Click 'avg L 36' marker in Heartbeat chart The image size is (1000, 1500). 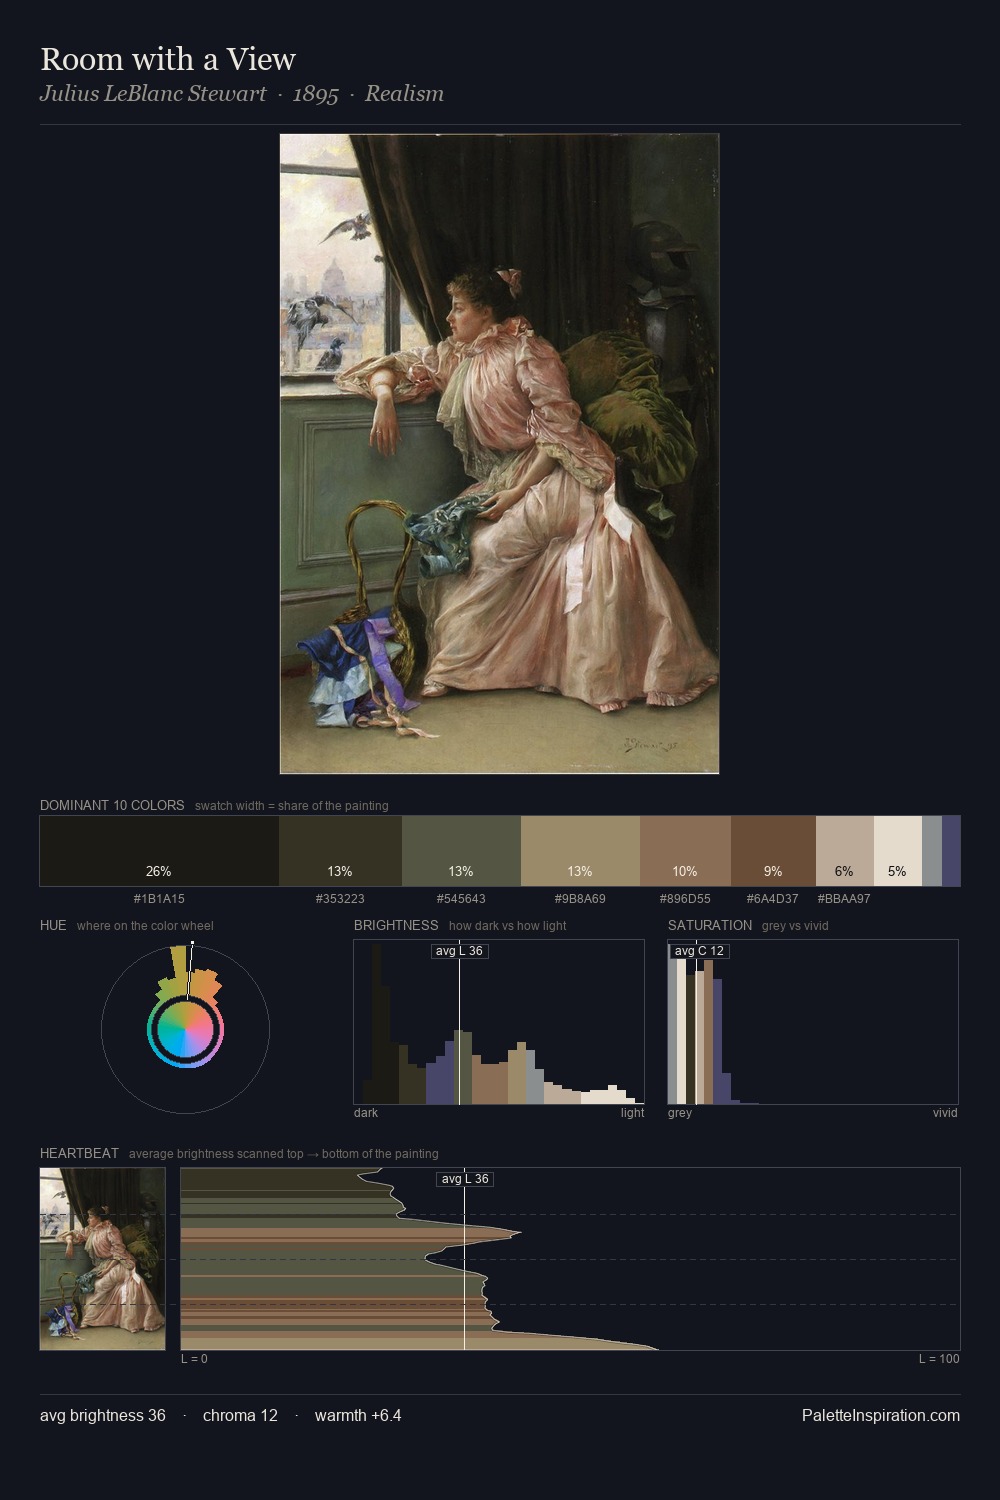[465, 1179]
